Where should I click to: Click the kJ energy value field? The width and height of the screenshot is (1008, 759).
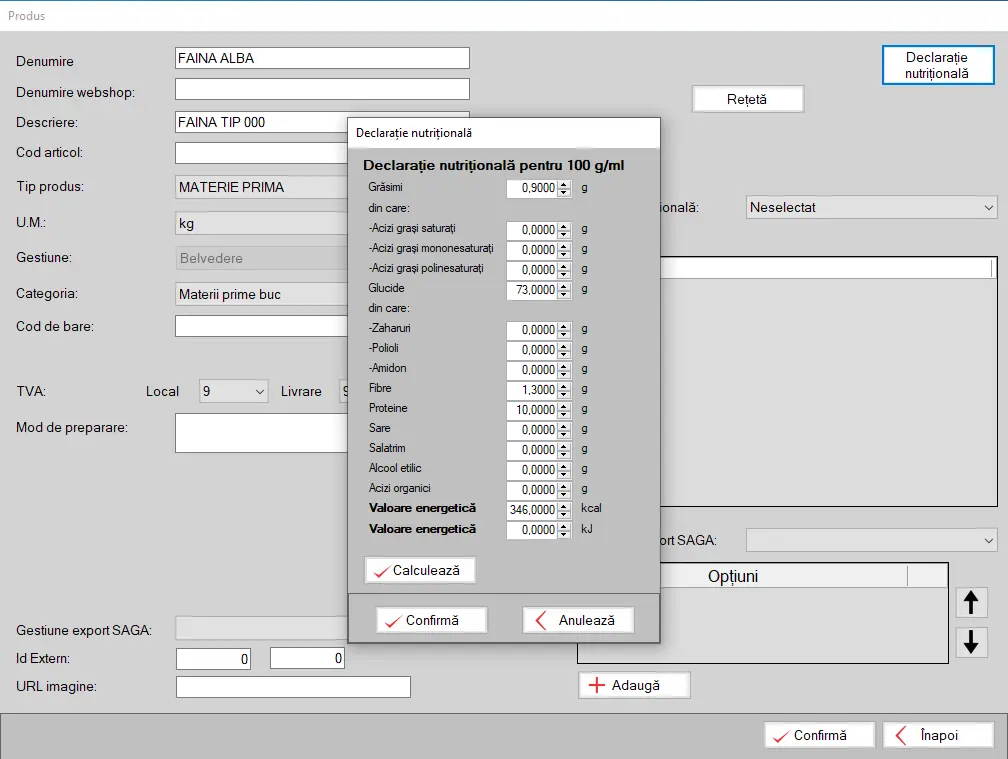point(532,530)
